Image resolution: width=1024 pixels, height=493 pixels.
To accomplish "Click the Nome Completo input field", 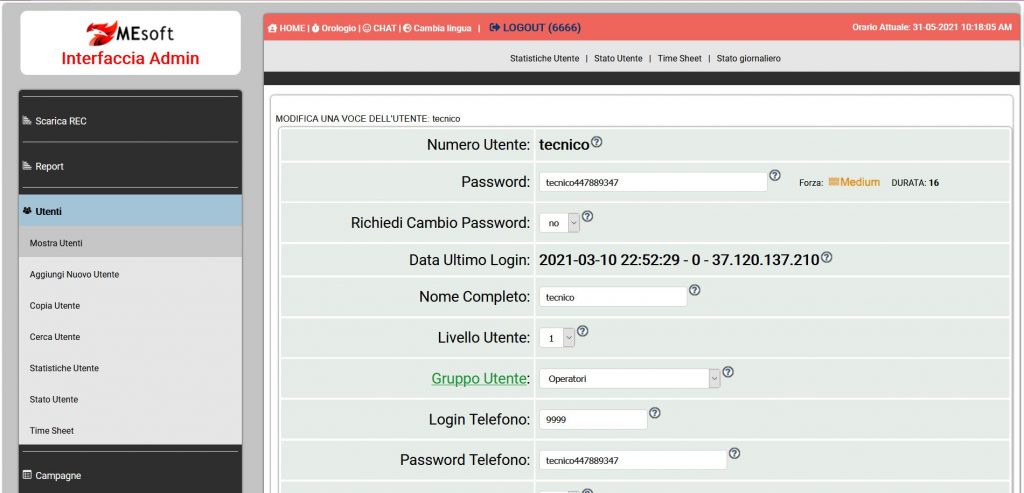I will point(613,296).
